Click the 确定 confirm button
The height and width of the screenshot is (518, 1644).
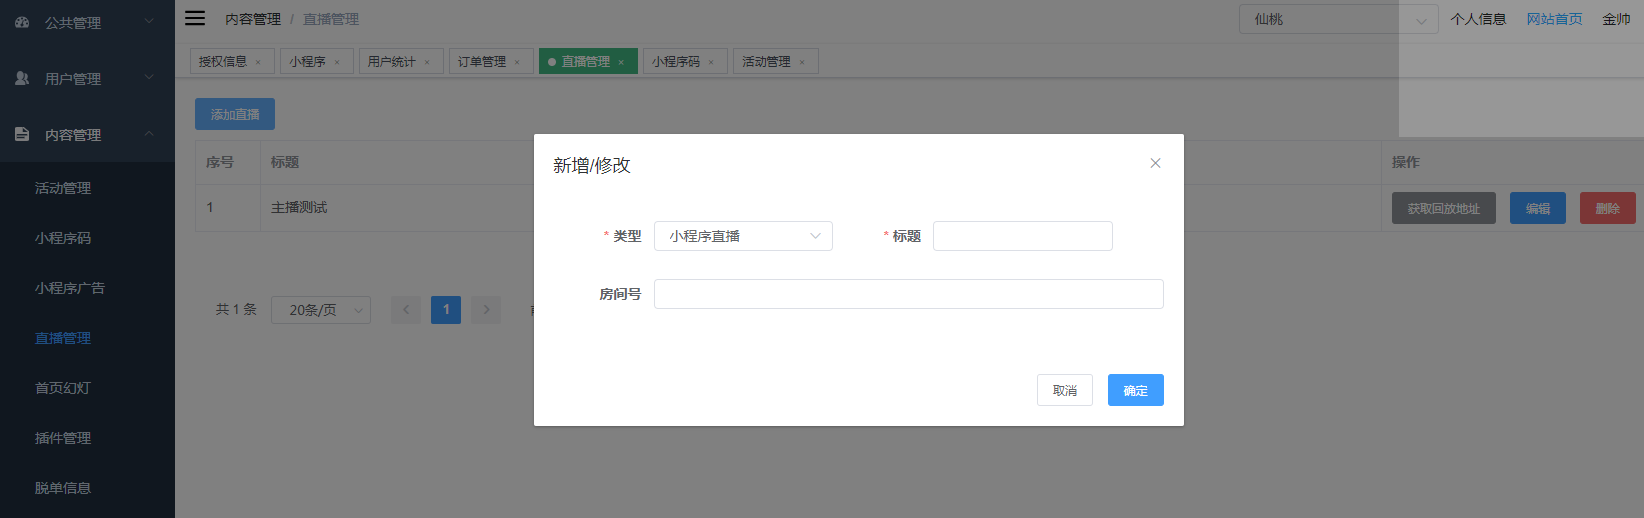coord(1136,390)
